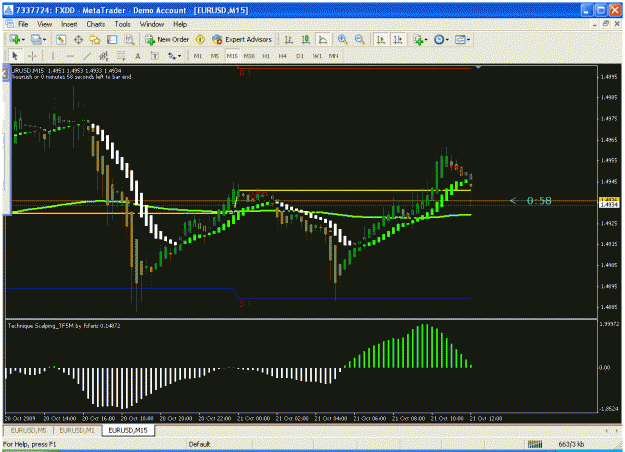Switch to bar chart icon
This screenshot has height=452, width=625.
click(x=289, y=39)
